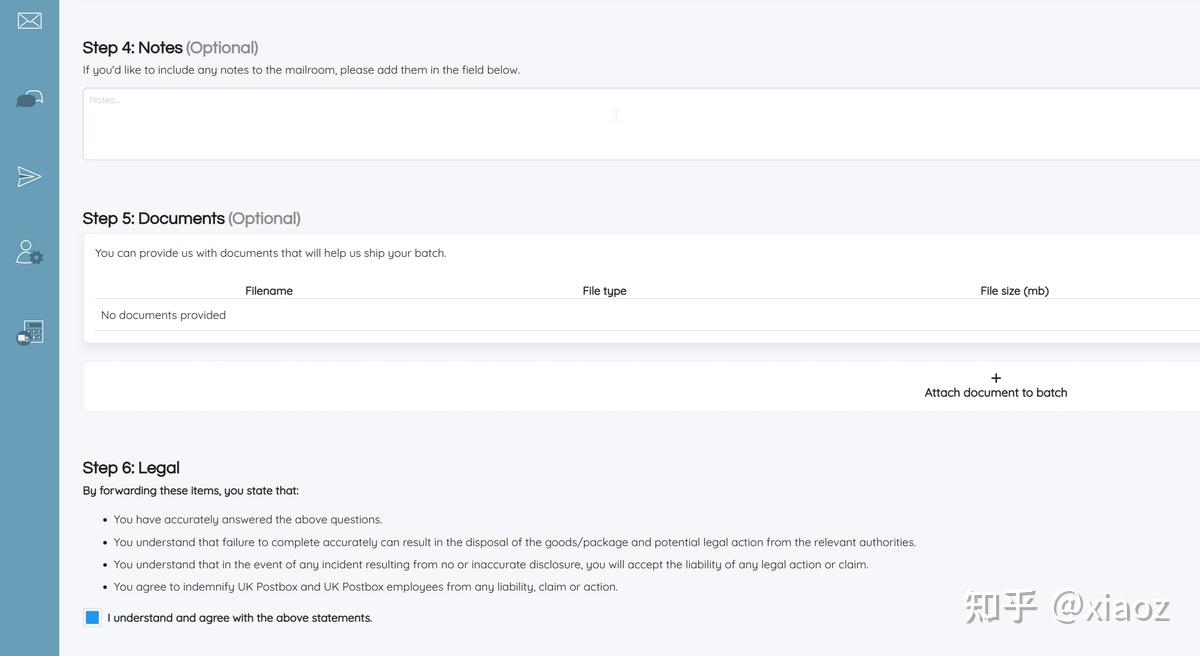Click the Filename column header
This screenshot has height=656, width=1200.
269,291
